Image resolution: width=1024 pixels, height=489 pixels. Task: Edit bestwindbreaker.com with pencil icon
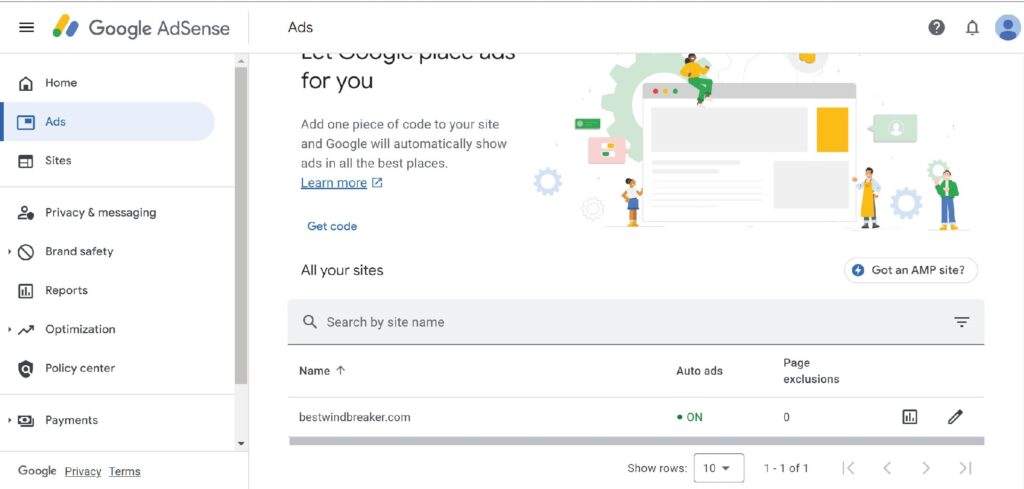pos(955,417)
